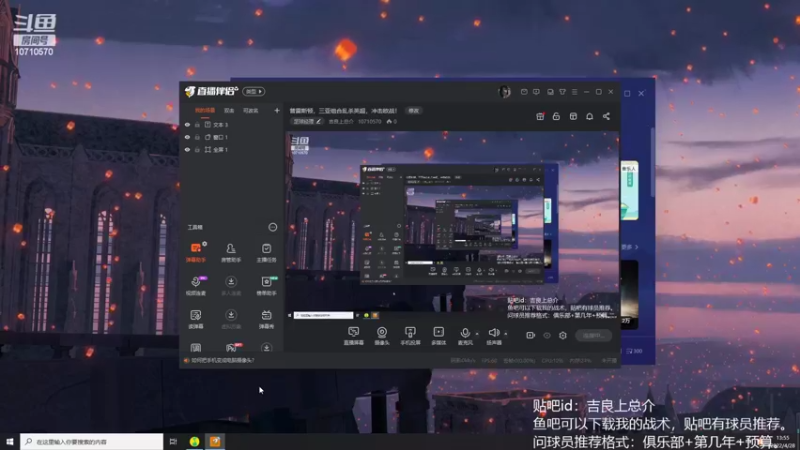Viewport: 800px width, 450px height.
Task: Click the live preview canvas
Action: point(452,226)
